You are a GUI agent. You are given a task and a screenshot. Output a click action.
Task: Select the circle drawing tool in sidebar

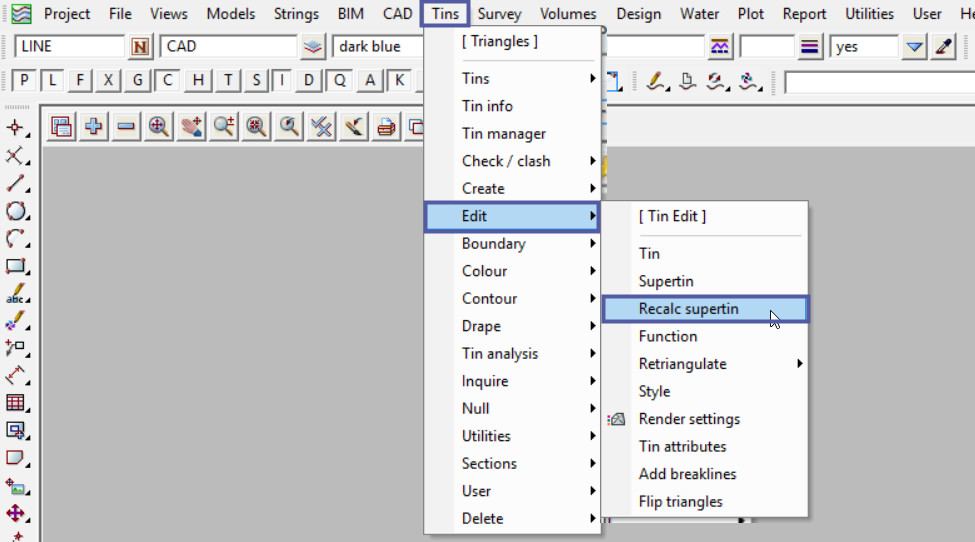click(16, 211)
